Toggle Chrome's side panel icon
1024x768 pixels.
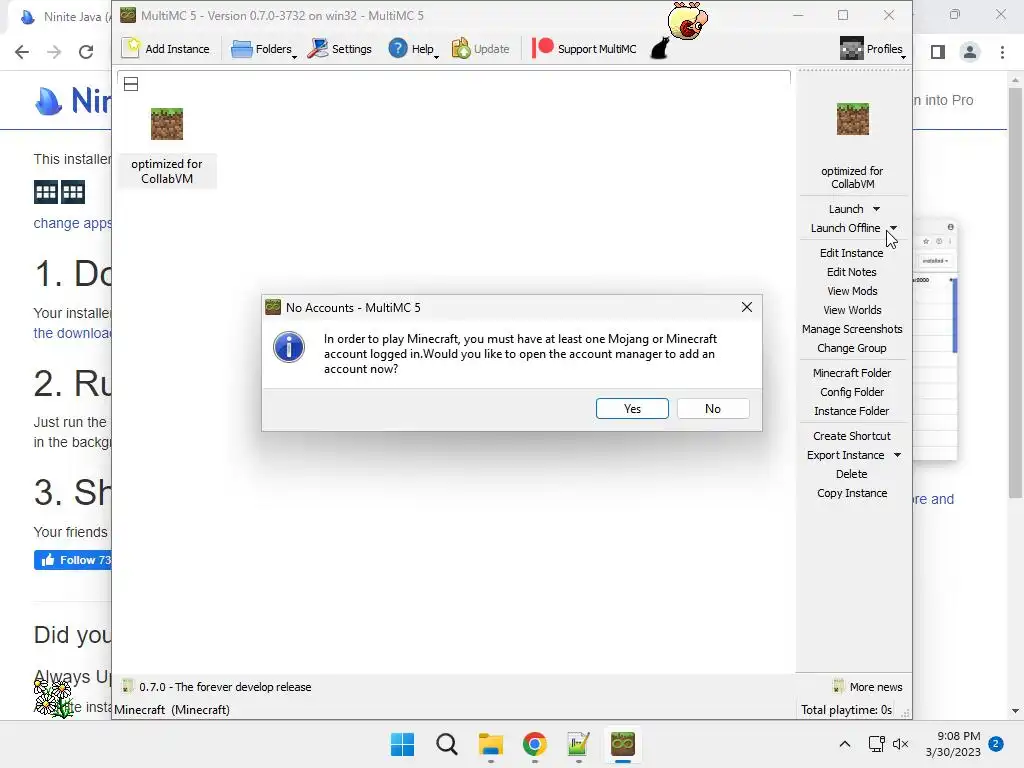click(x=938, y=52)
